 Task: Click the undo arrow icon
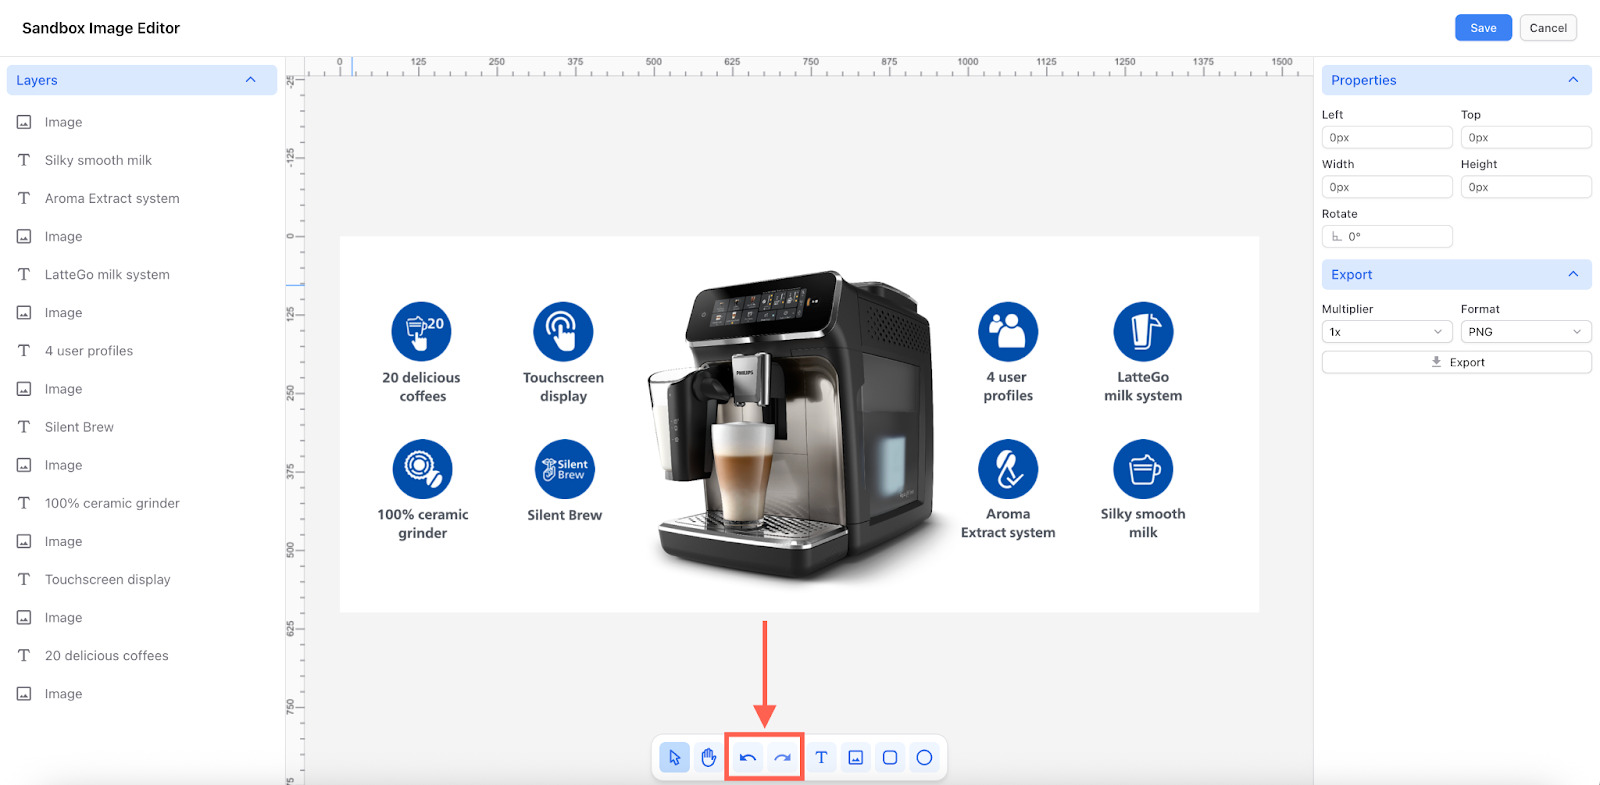747,758
